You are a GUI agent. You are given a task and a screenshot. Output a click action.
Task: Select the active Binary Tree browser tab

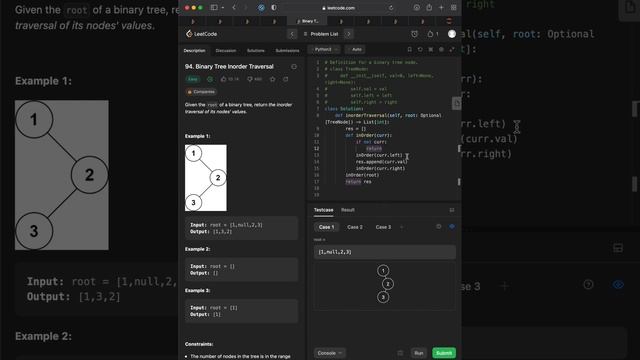coord(308,21)
